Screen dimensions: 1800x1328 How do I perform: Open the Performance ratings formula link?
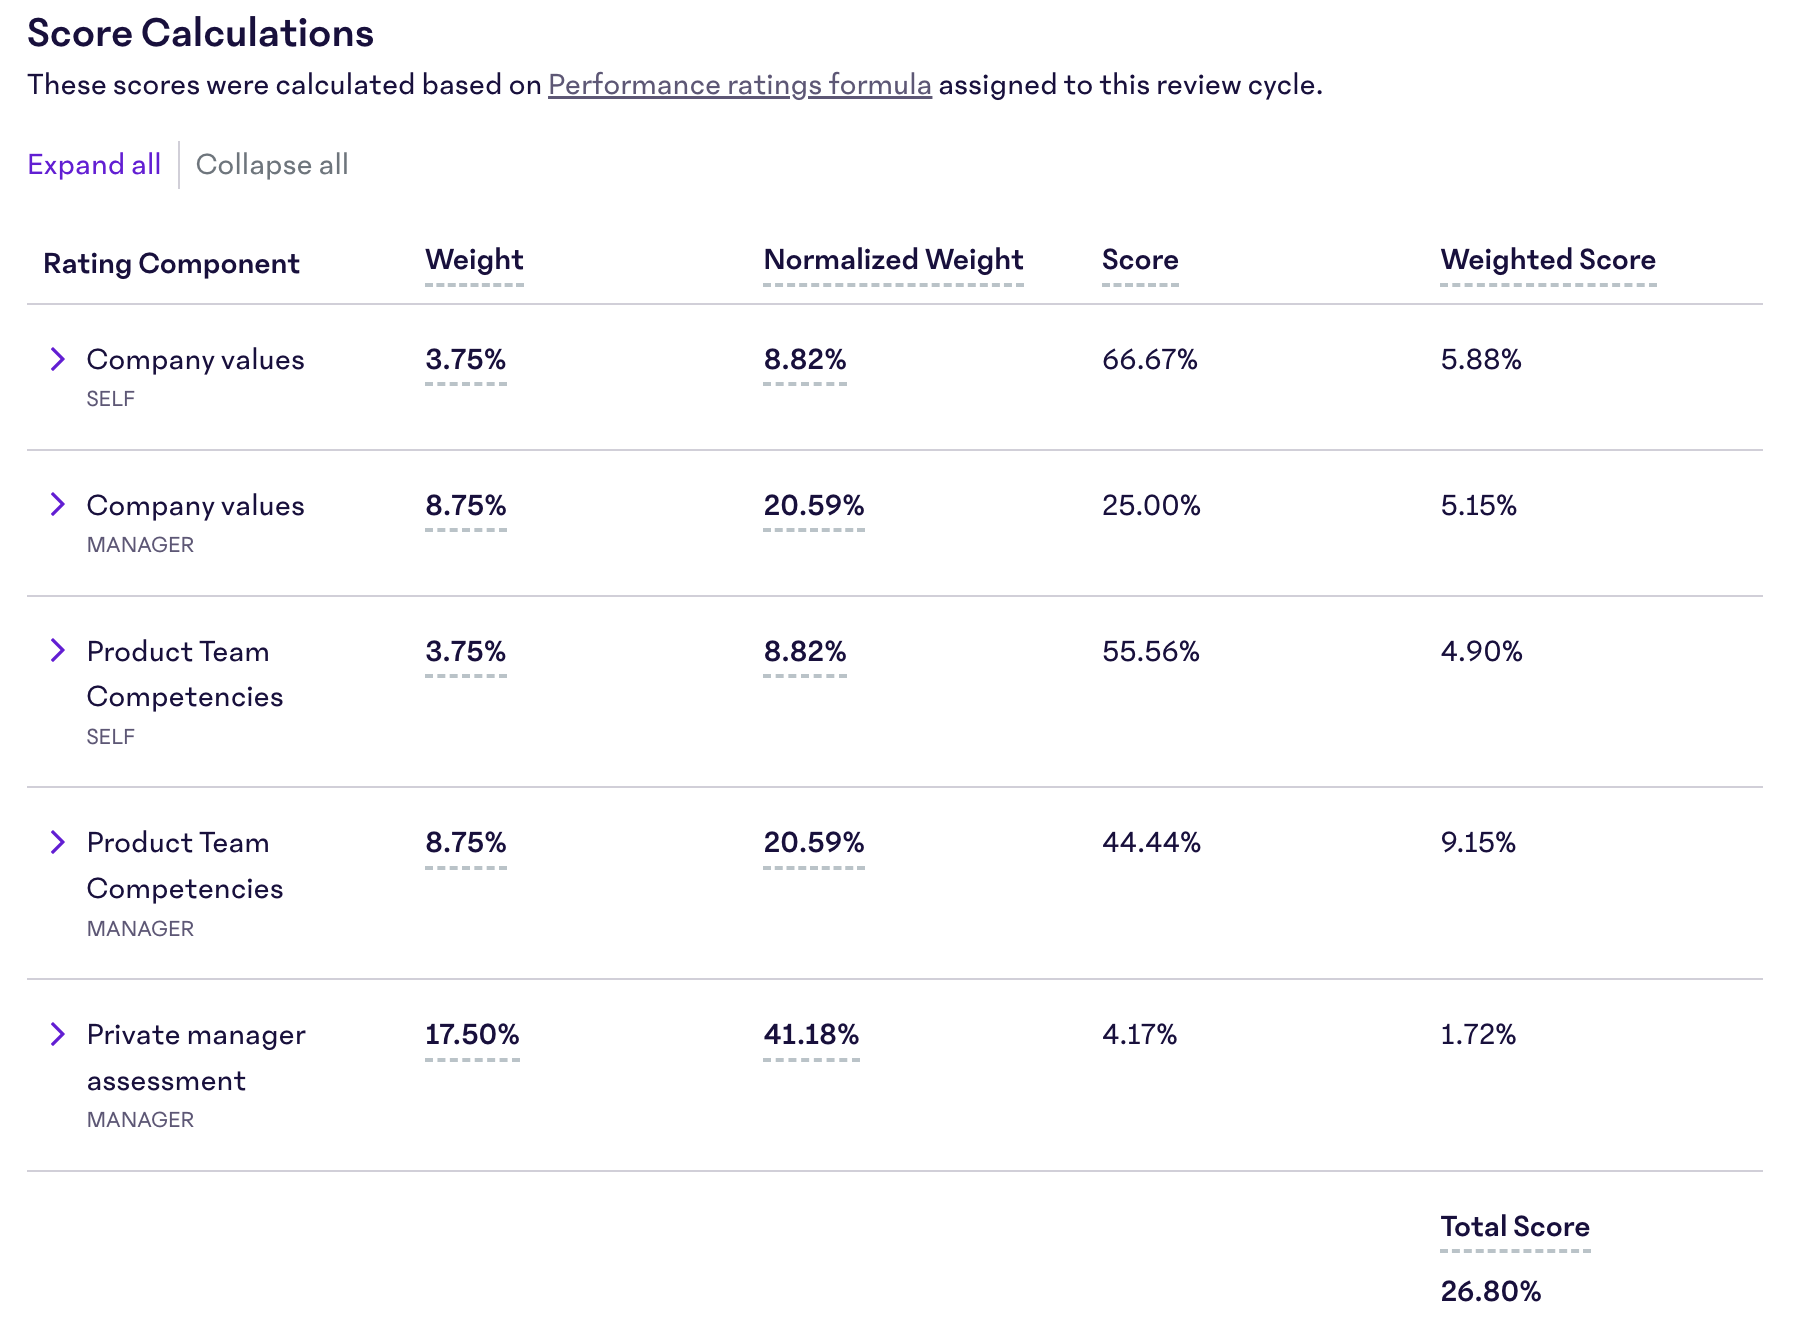pos(740,85)
